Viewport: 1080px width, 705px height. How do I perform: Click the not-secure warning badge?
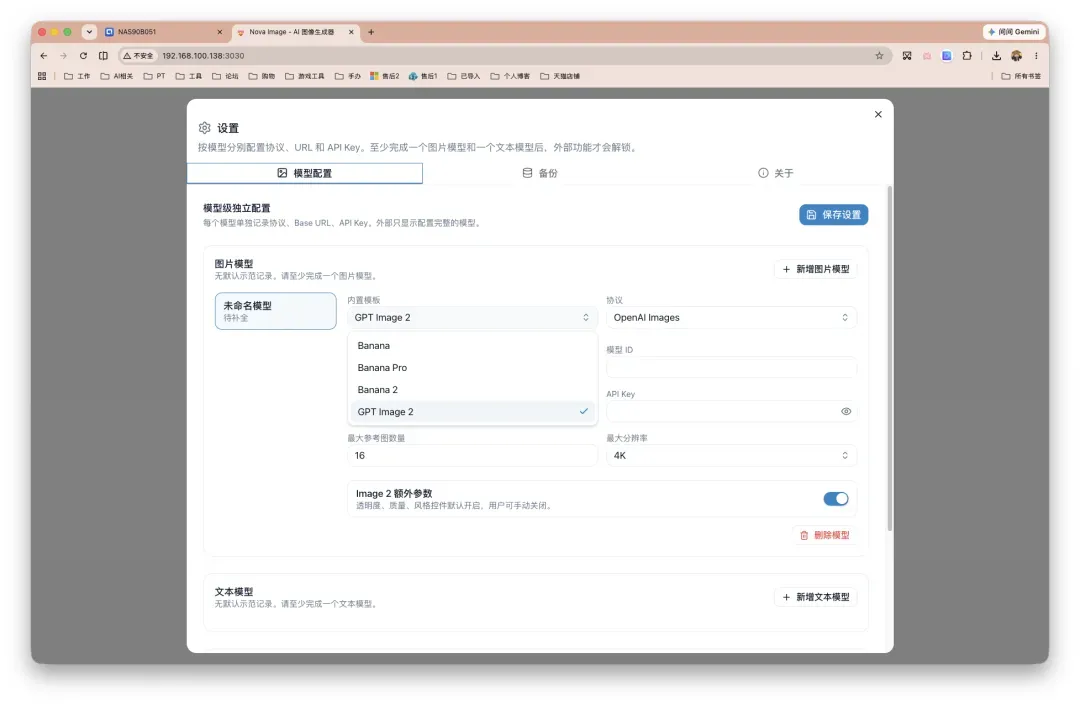(x=138, y=56)
